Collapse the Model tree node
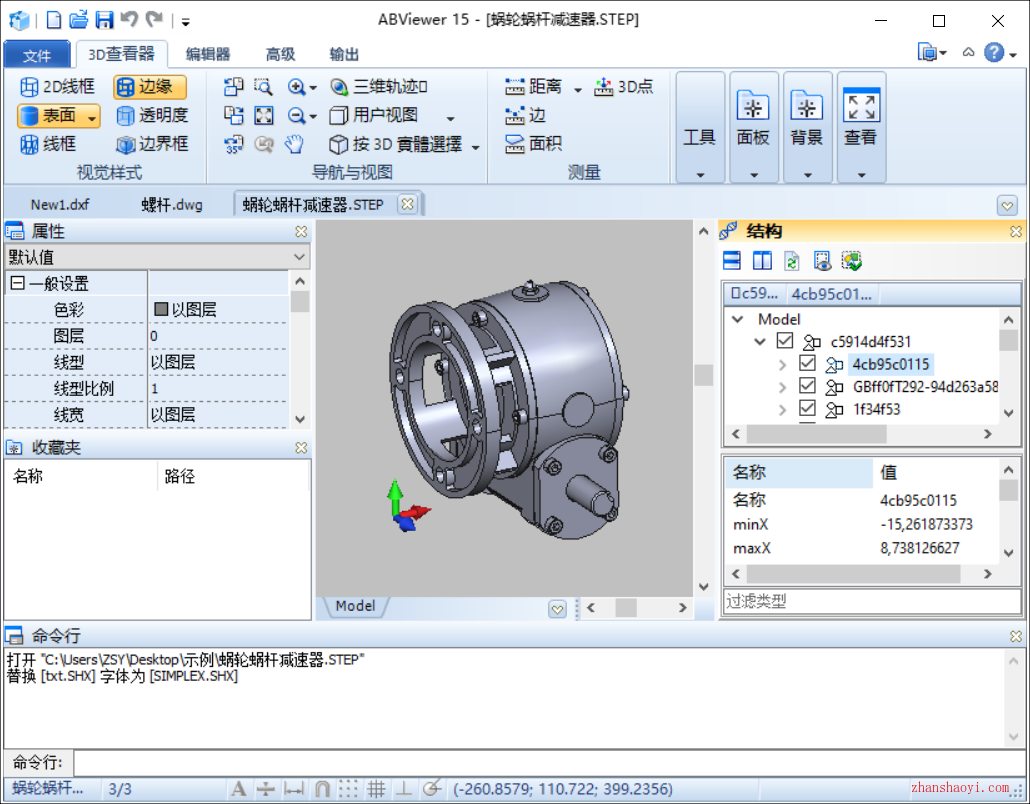The width and height of the screenshot is (1030, 804). [738, 319]
